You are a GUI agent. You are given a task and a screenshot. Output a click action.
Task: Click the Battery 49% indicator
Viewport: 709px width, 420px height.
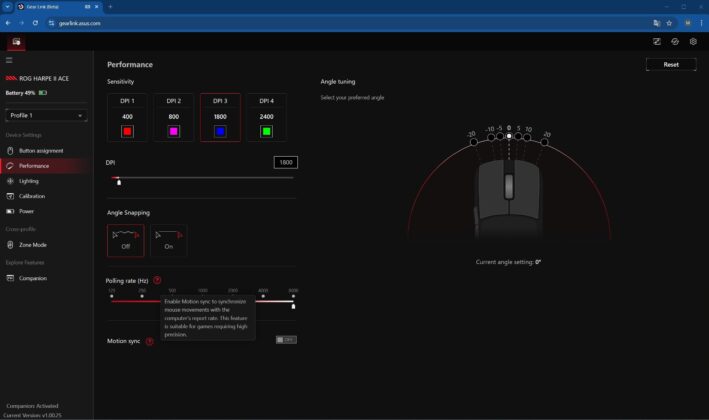click(x=26, y=93)
